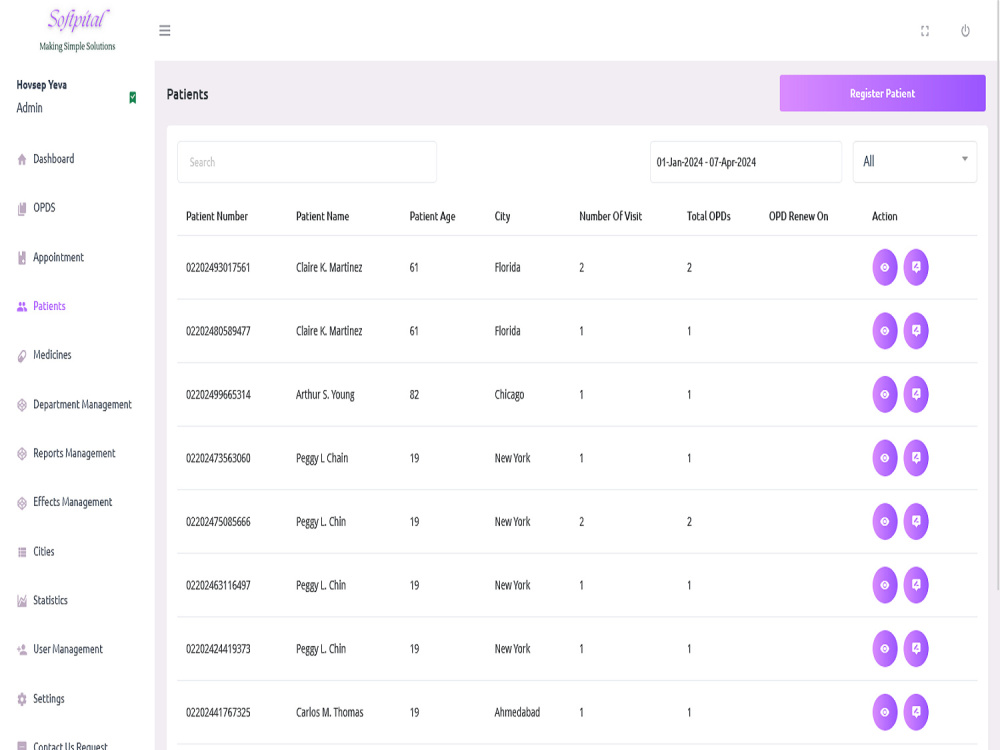
Task: Click city cell Chicago
Action: pos(509,395)
